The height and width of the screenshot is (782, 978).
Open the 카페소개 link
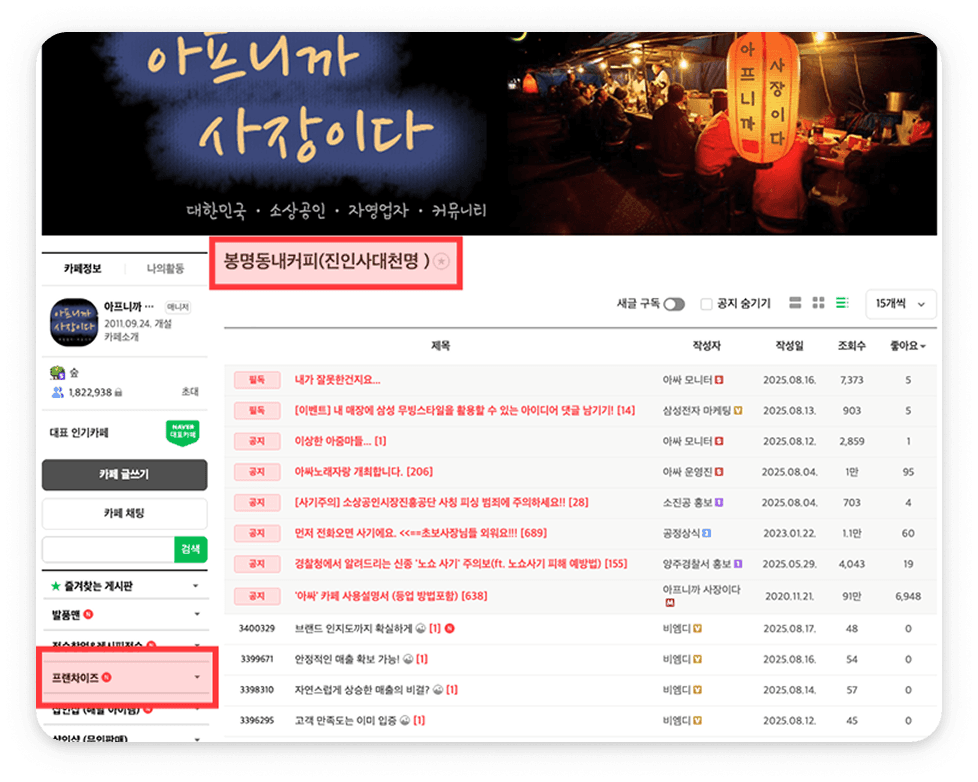click(121, 337)
